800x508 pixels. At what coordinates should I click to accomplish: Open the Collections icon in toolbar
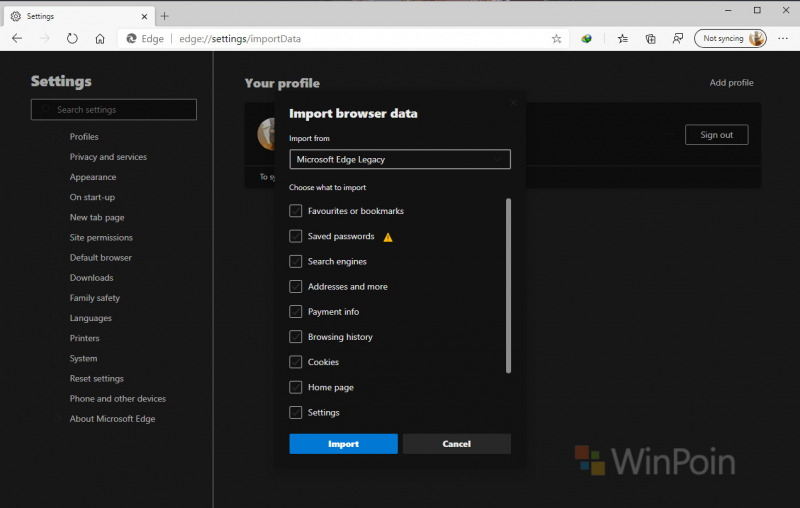click(651, 39)
